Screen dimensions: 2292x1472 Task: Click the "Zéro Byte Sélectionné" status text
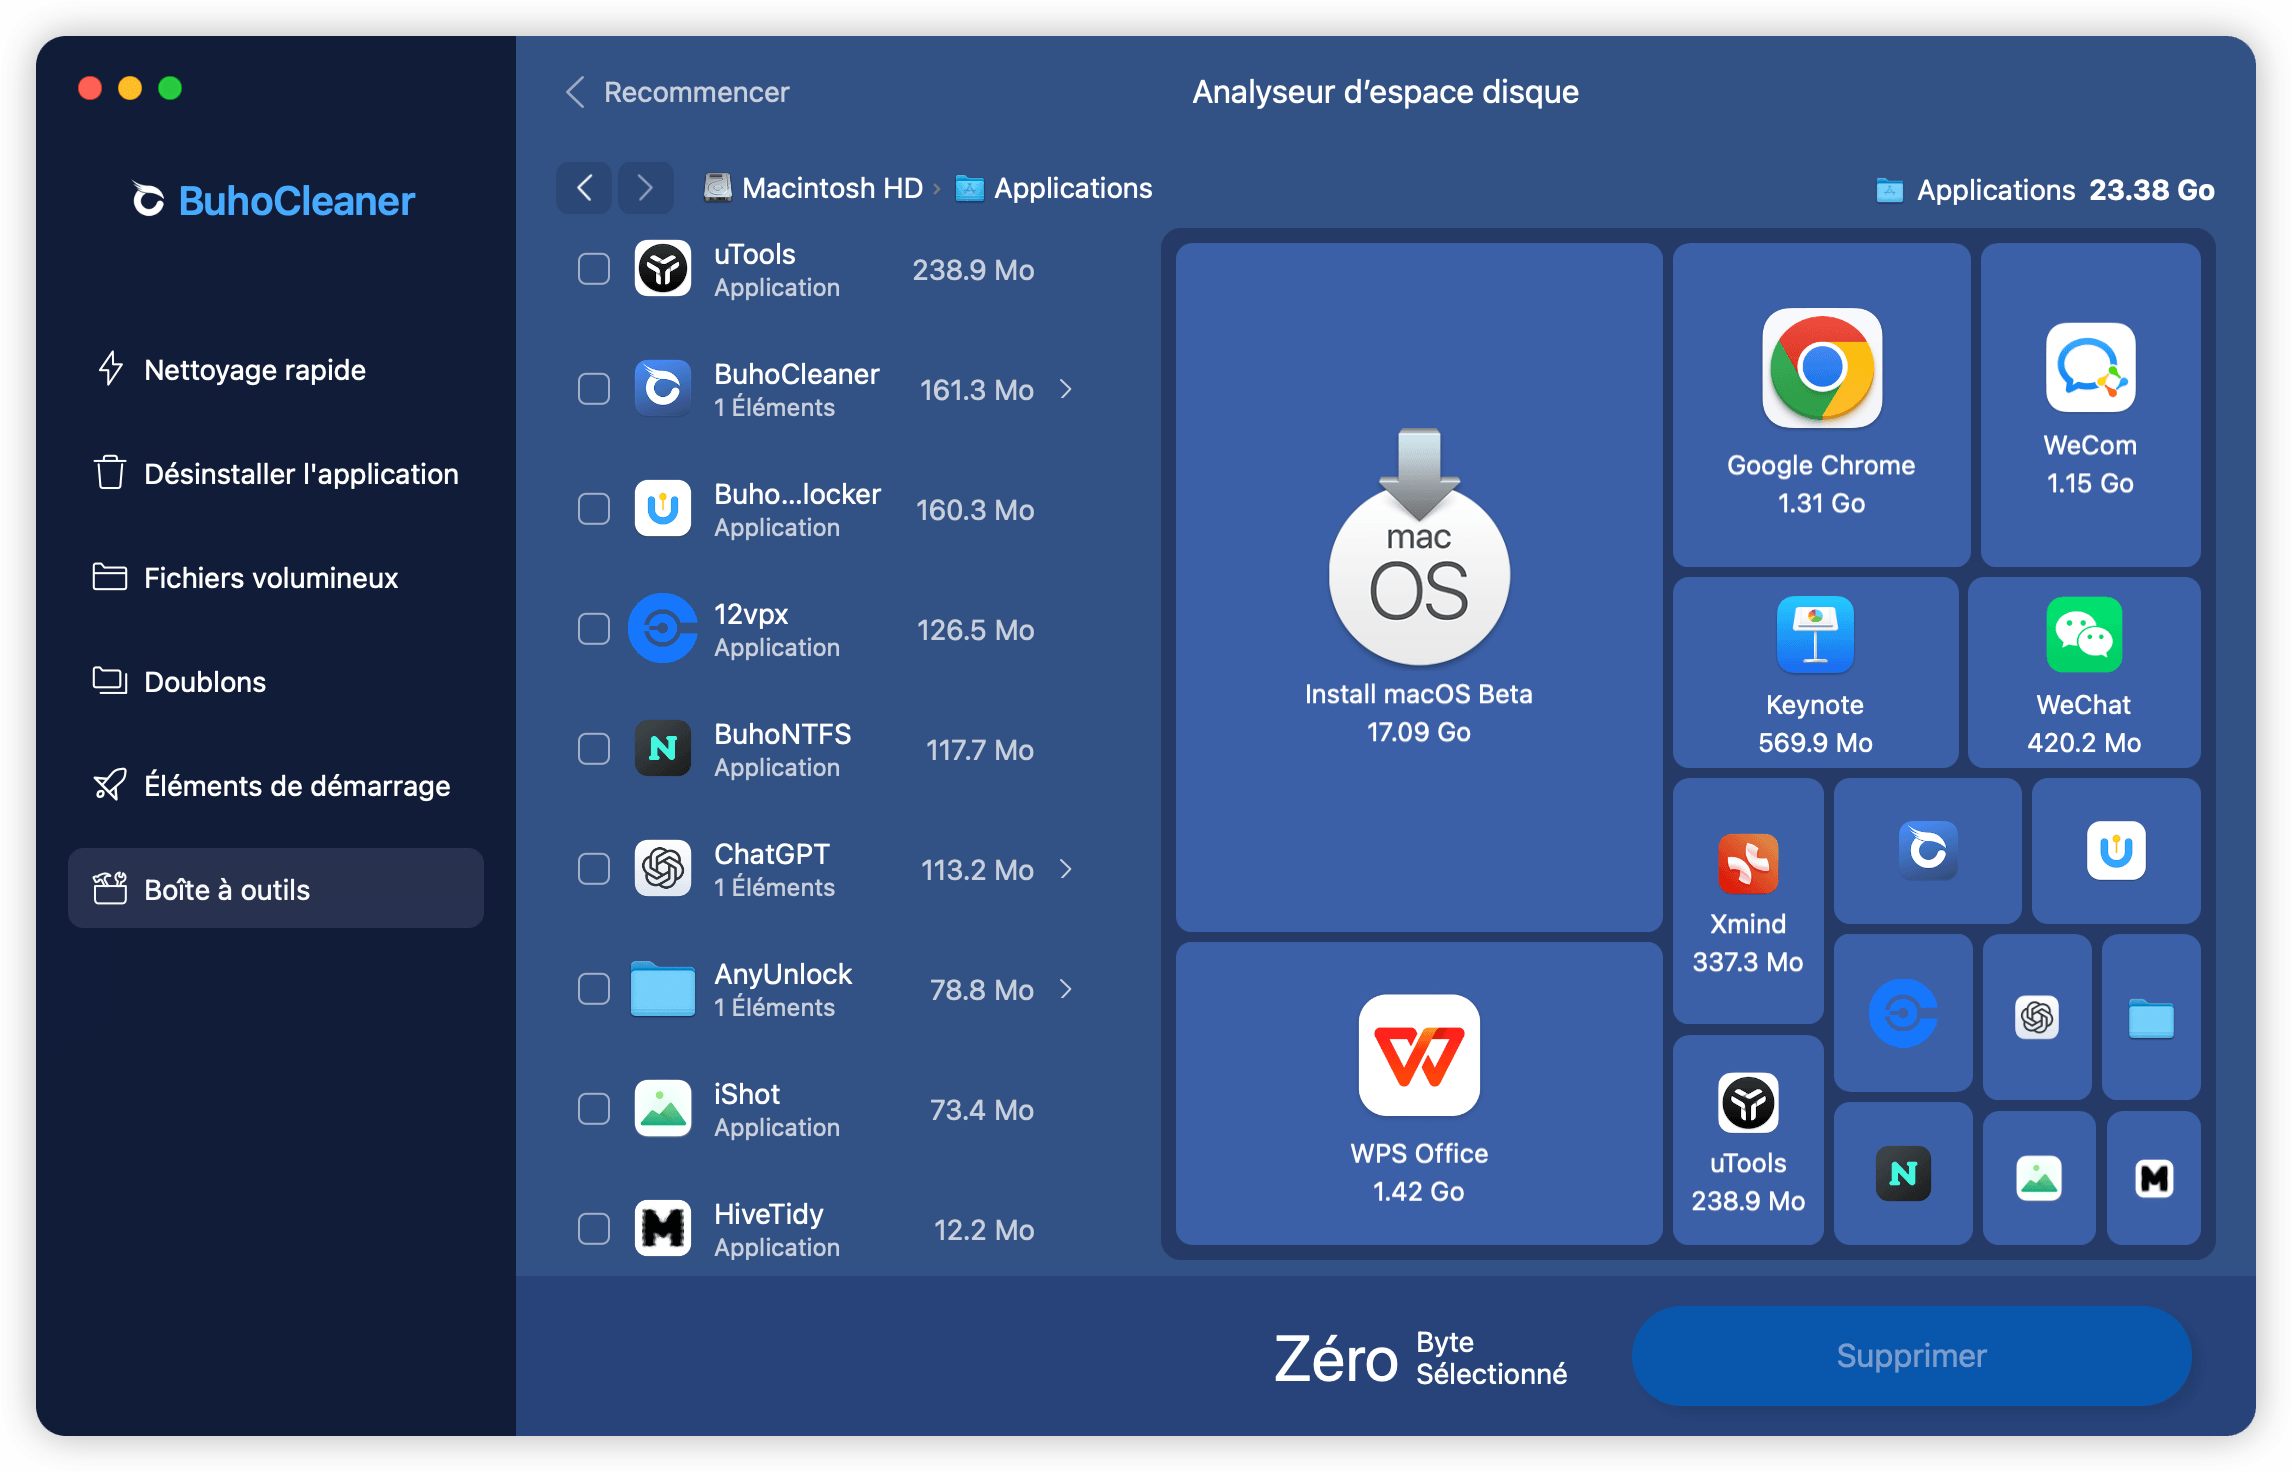pyautogui.click(x=1420, y=1358)
